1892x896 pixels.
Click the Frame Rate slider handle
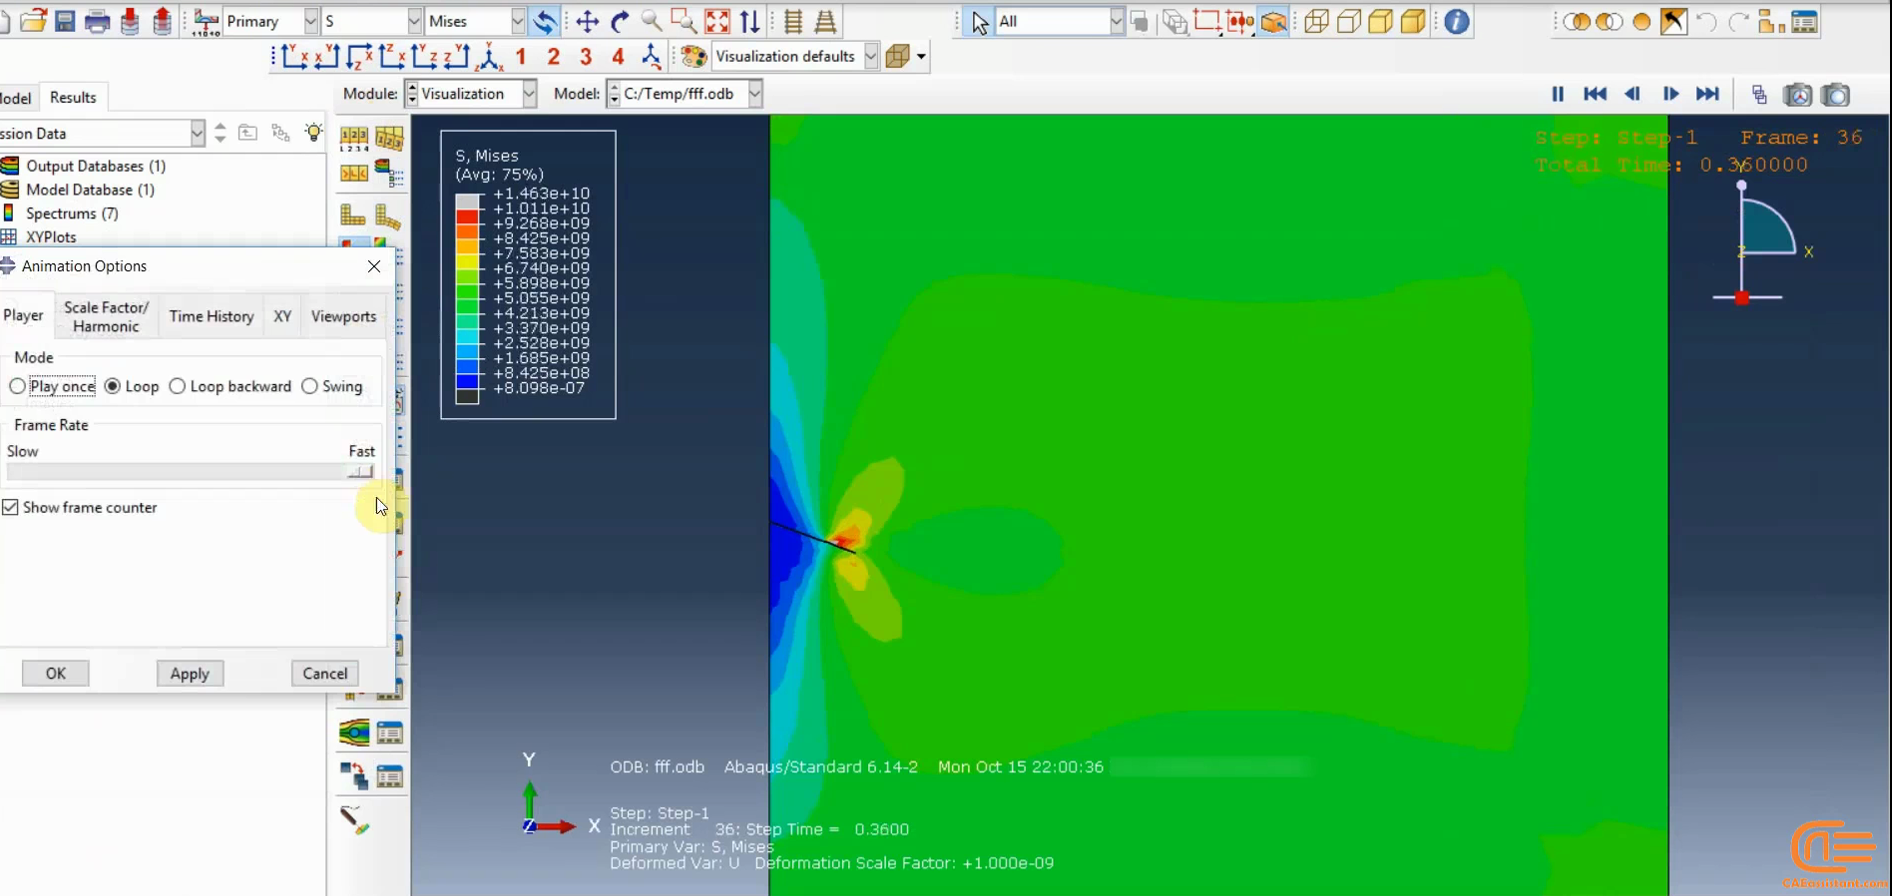pos(361,471)
